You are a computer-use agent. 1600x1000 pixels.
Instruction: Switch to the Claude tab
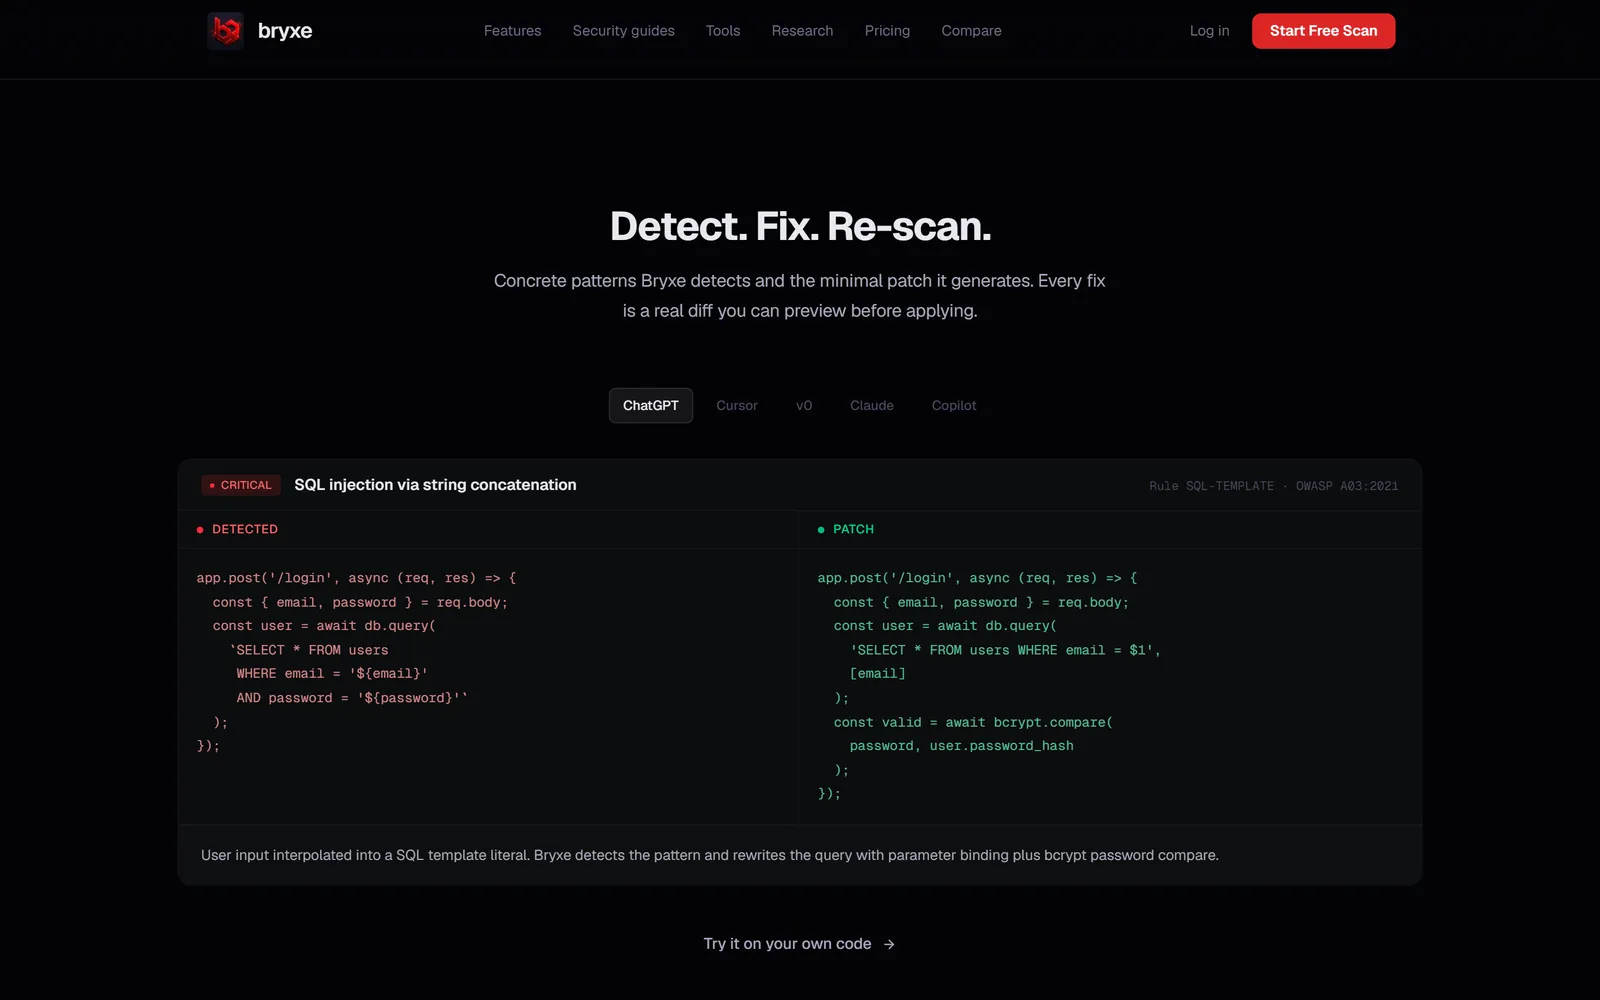872,406
